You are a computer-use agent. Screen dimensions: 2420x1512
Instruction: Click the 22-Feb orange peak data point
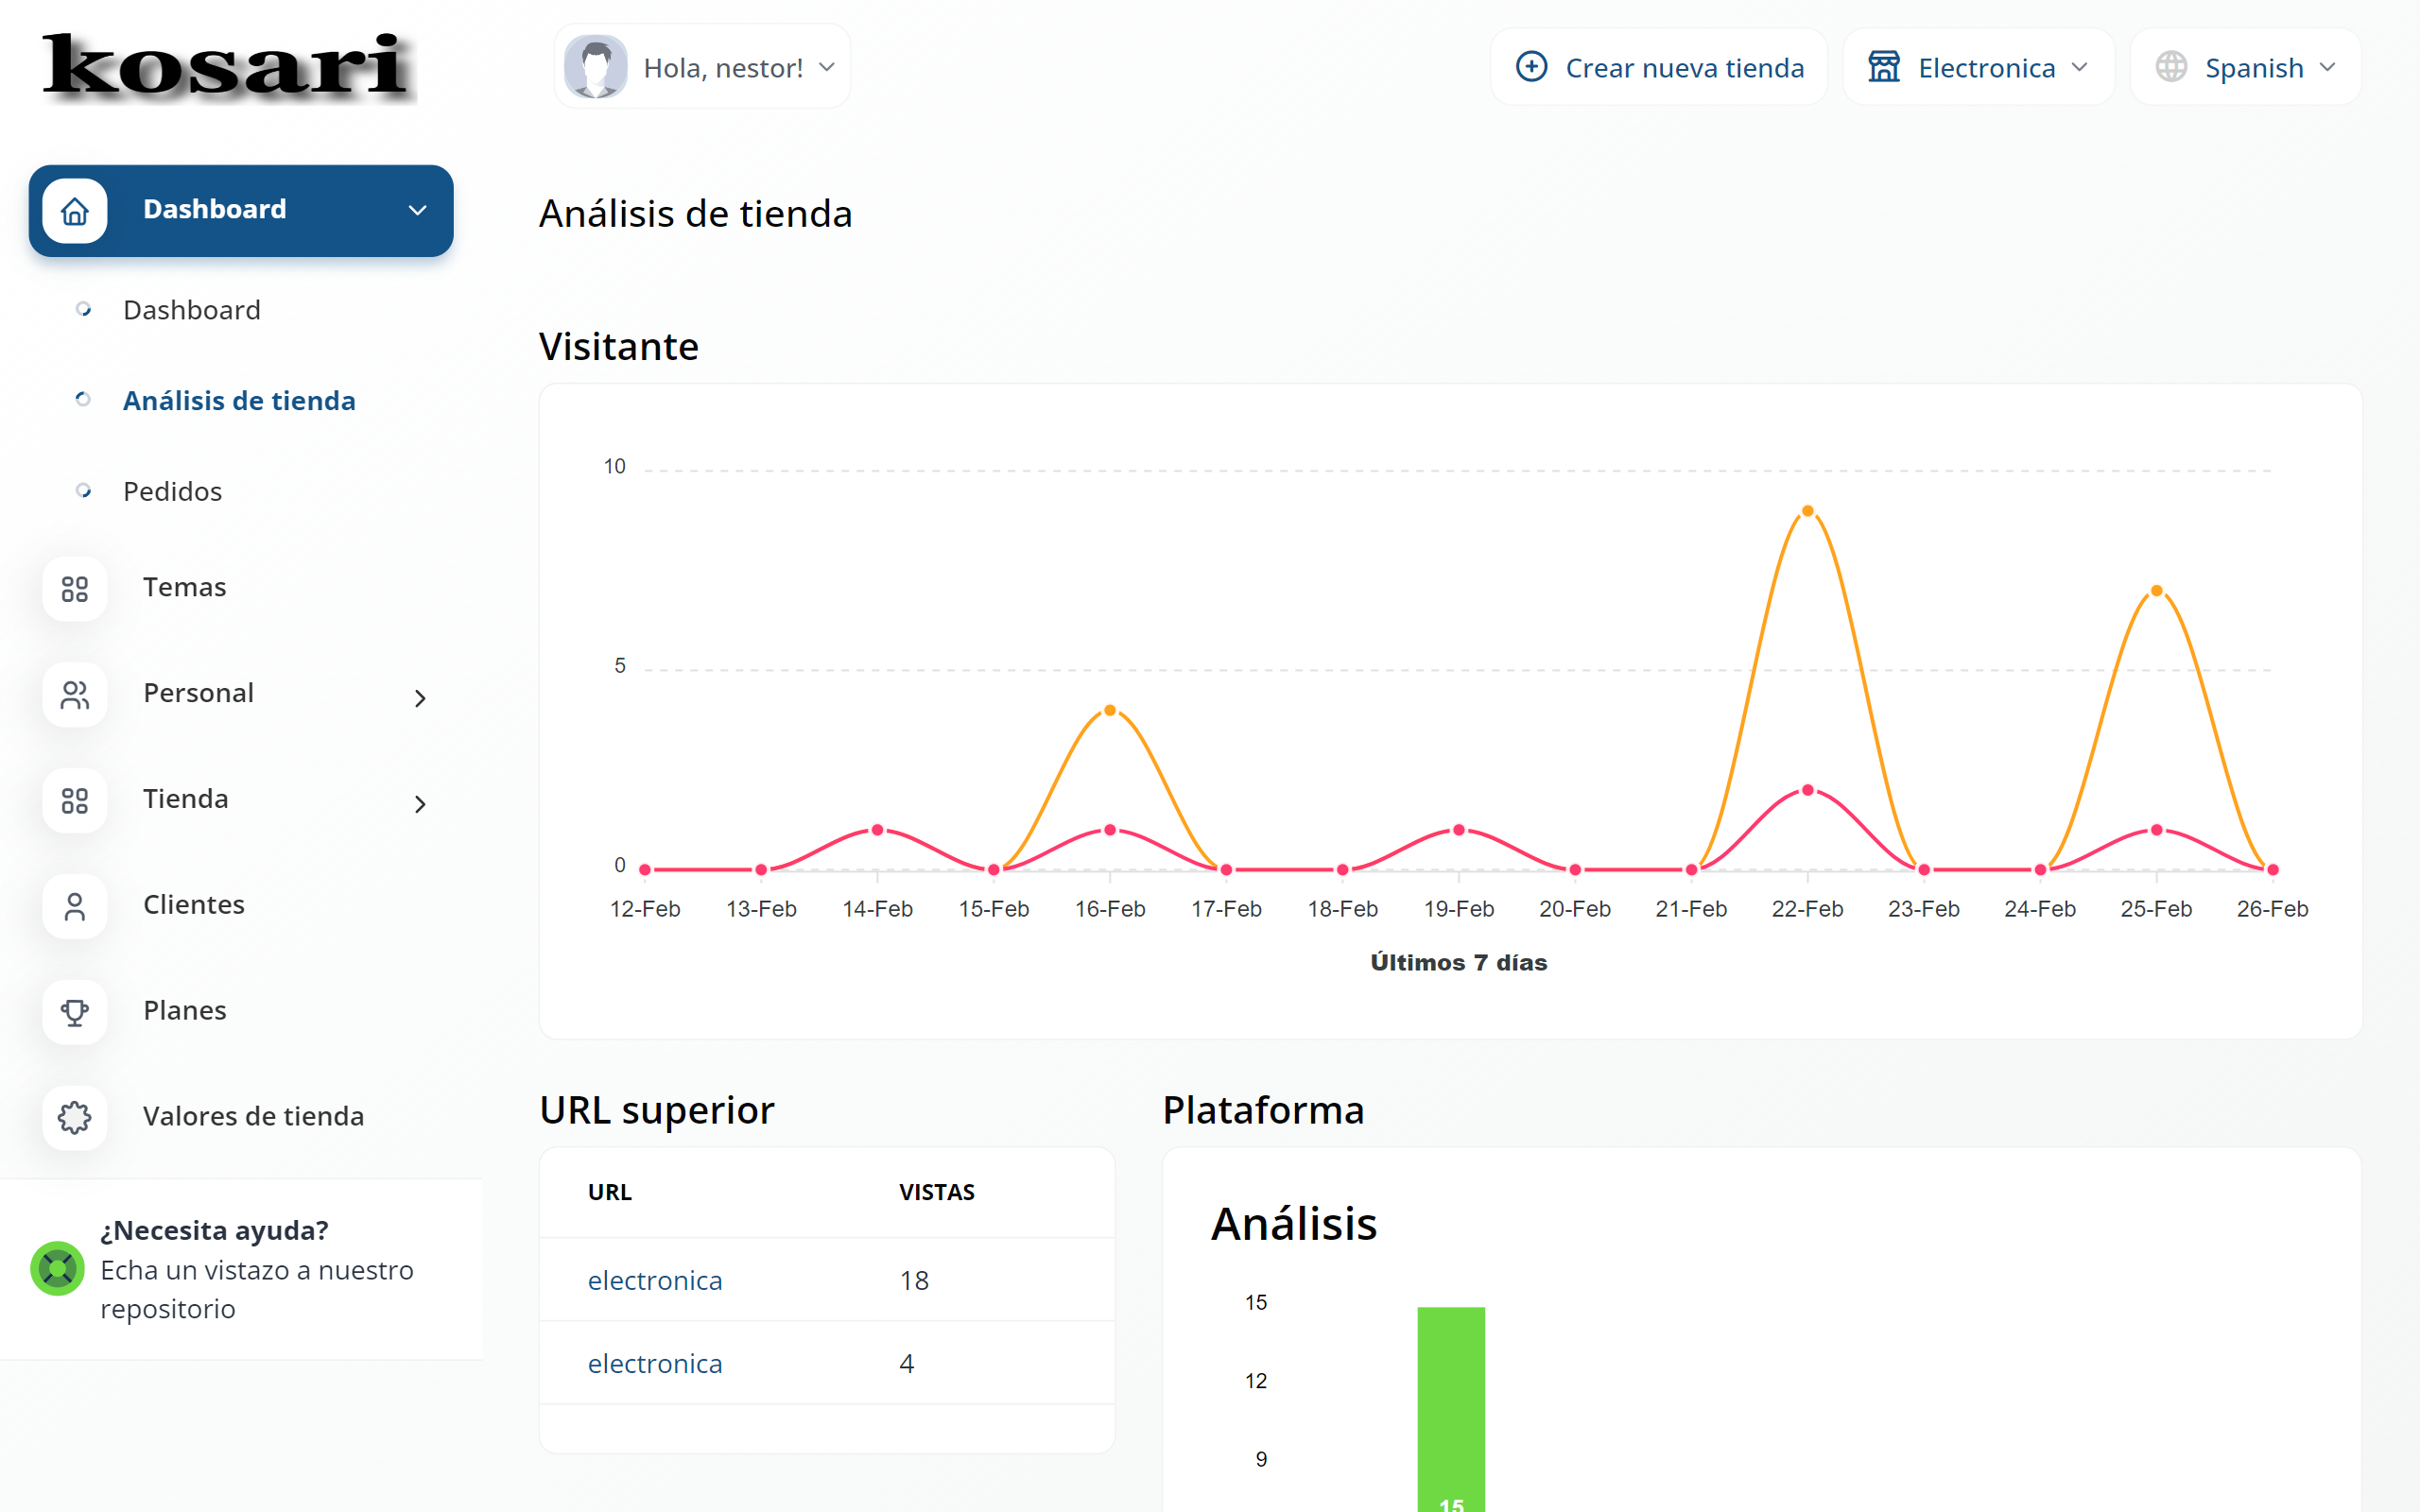[x=1807, y=511]
